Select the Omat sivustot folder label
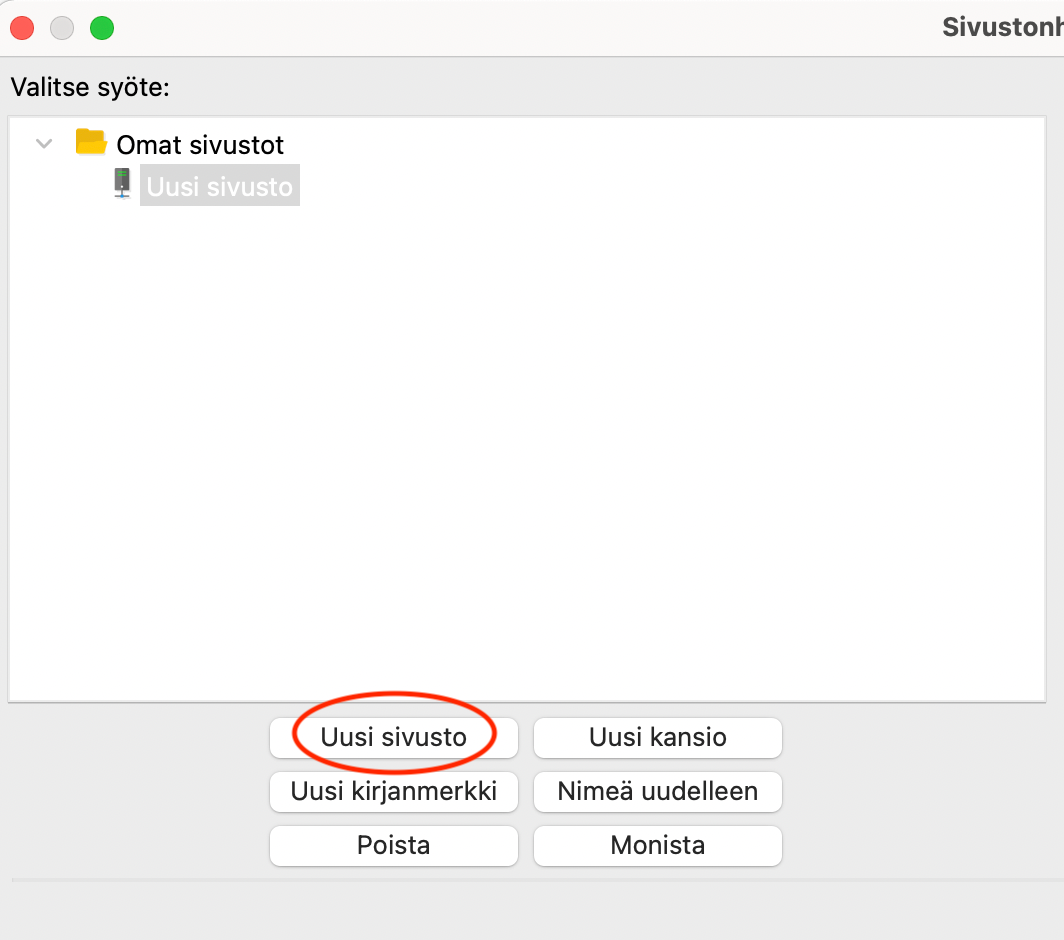This screenshot has width=1064, height=940. pos(200,145)
